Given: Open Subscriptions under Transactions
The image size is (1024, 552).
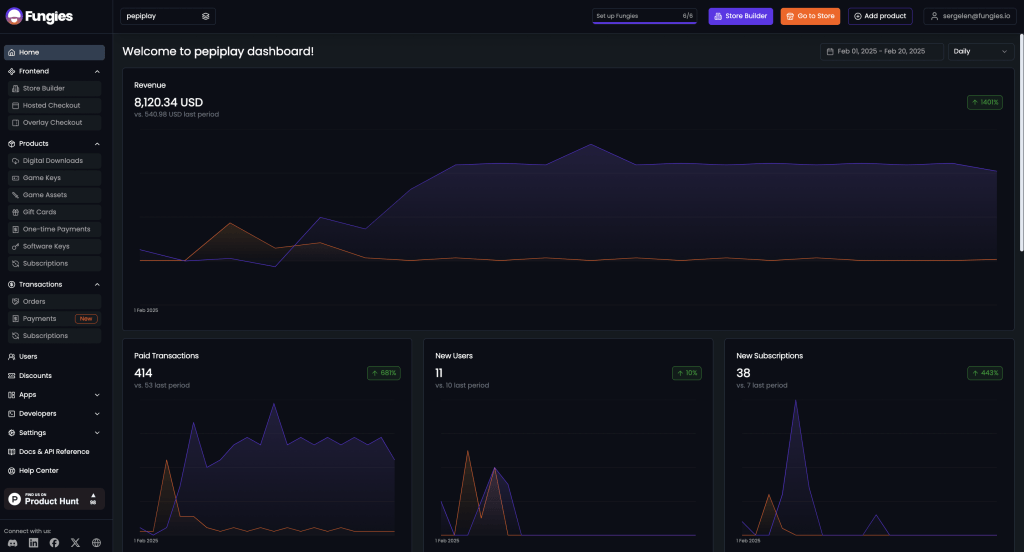Looking at the screenshot, I should pos(54,336).
